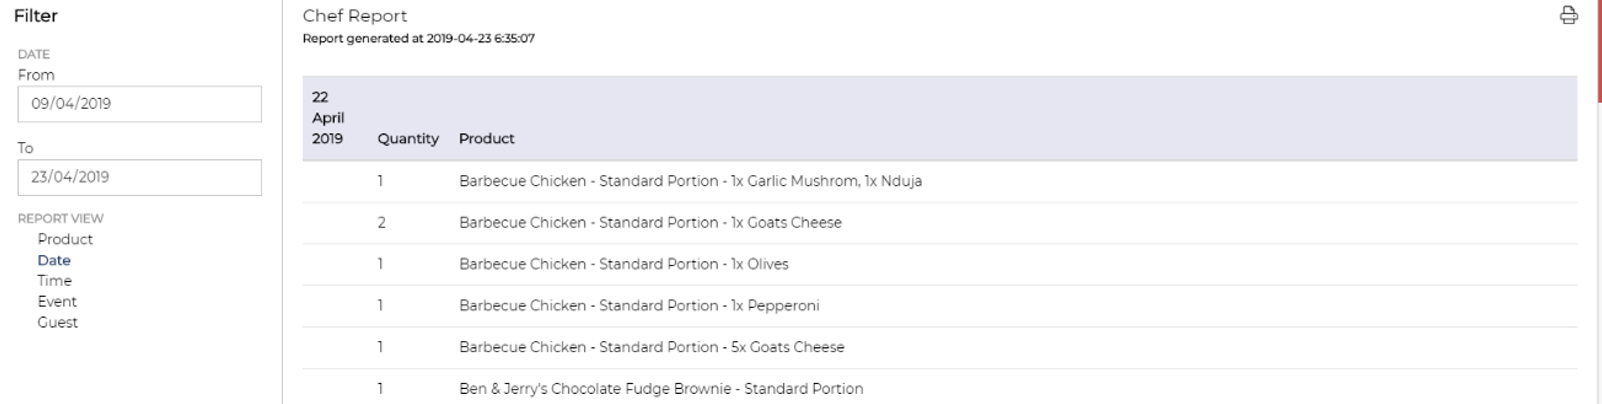
Task: Switch report view to Event
Action: (x=57, y=301)
